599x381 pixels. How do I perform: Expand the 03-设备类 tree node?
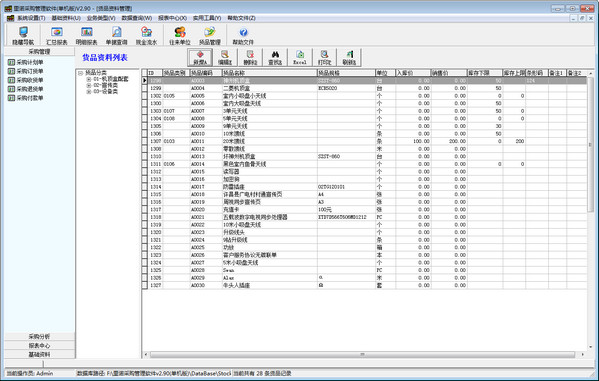coord(89,92)
